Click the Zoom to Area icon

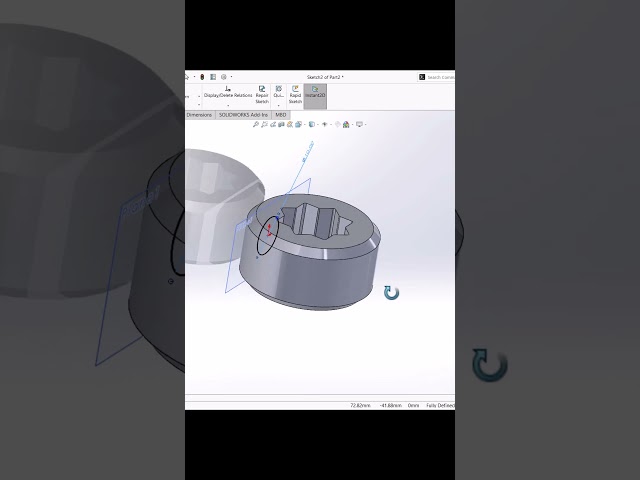pyautogui.click(x=264, y=124)
